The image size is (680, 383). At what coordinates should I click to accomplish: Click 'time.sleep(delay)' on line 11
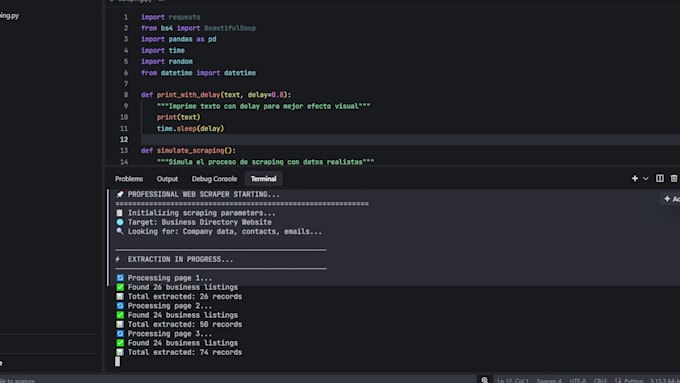point(190,128)
